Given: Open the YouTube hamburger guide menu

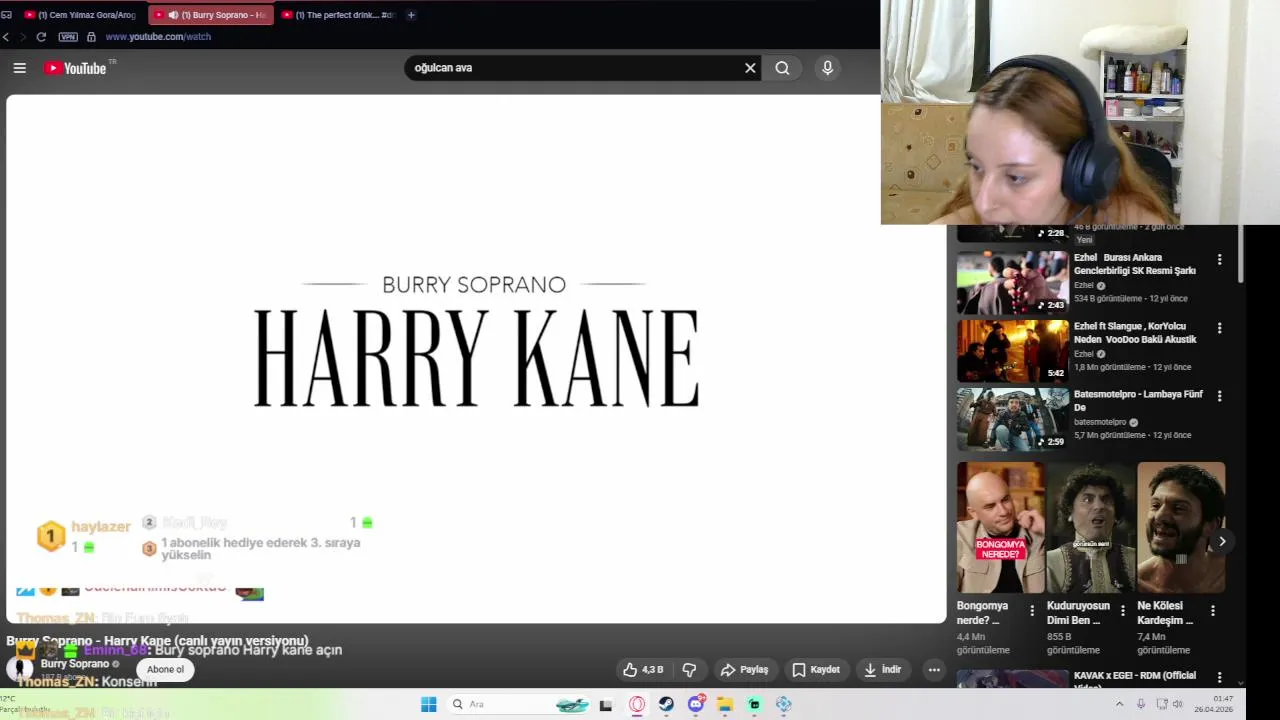Looking at the screenshot, I should pyautogui.click(x=19, y=68).
